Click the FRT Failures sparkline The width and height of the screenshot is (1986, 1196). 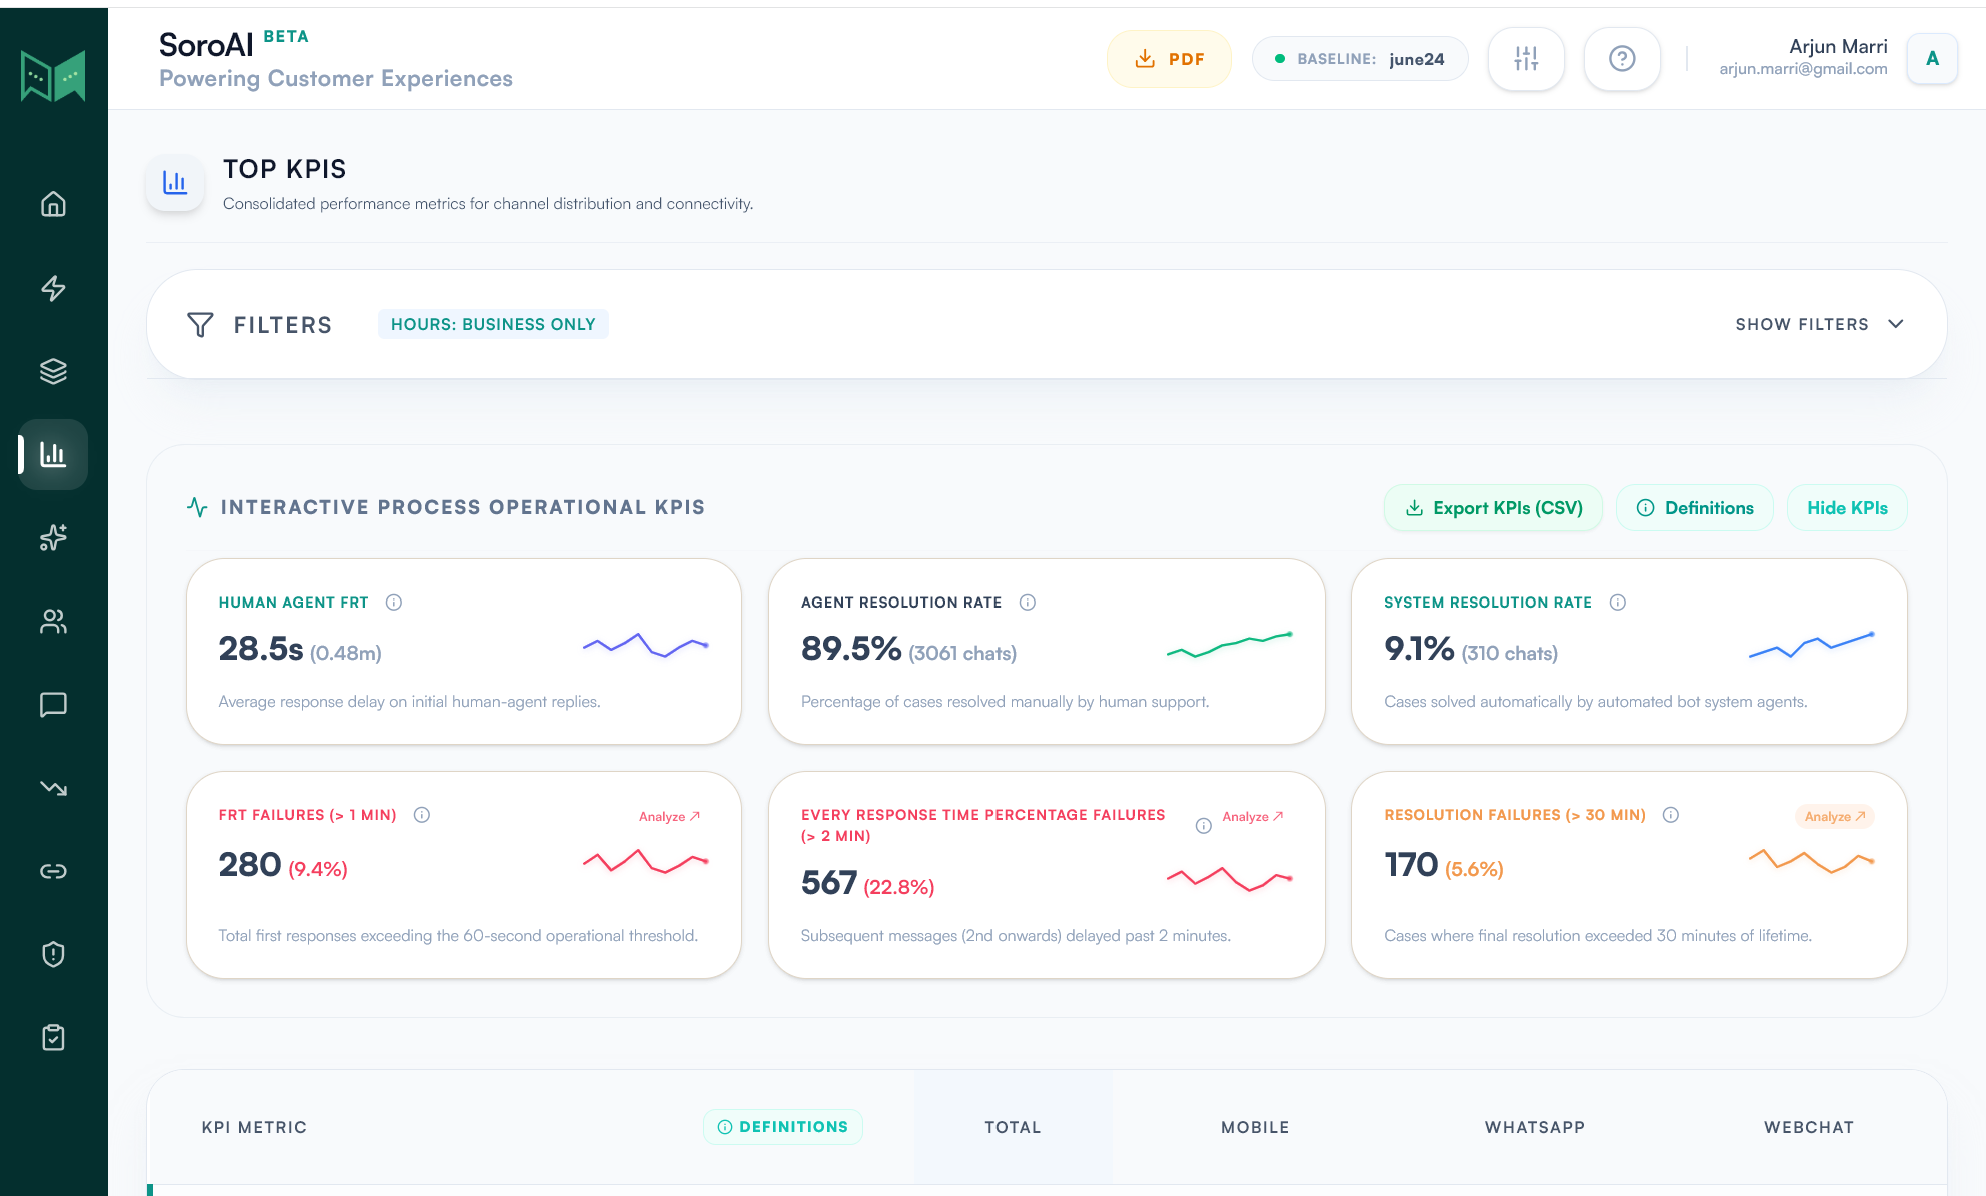pos(646,861)
